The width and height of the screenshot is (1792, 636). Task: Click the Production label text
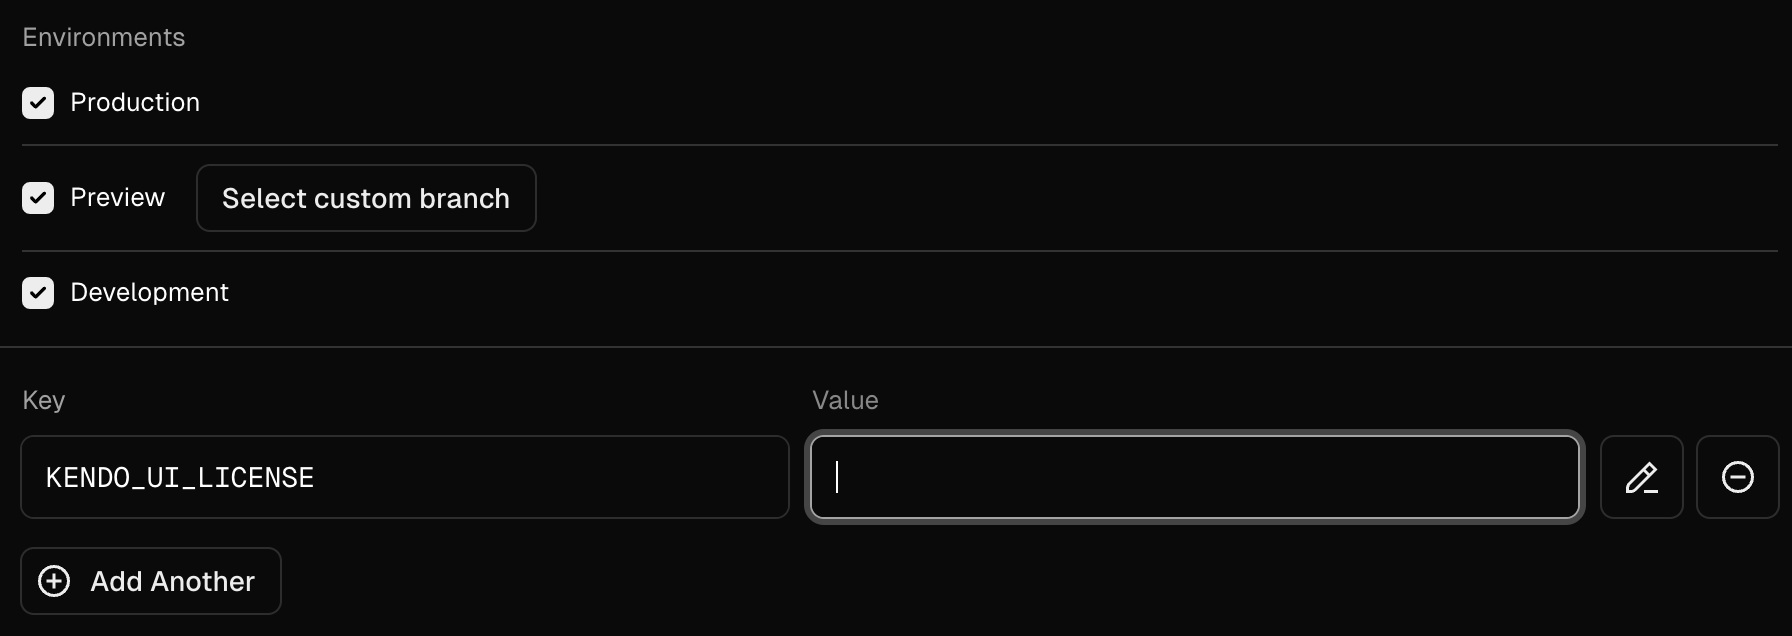click(x=135, y=102)
